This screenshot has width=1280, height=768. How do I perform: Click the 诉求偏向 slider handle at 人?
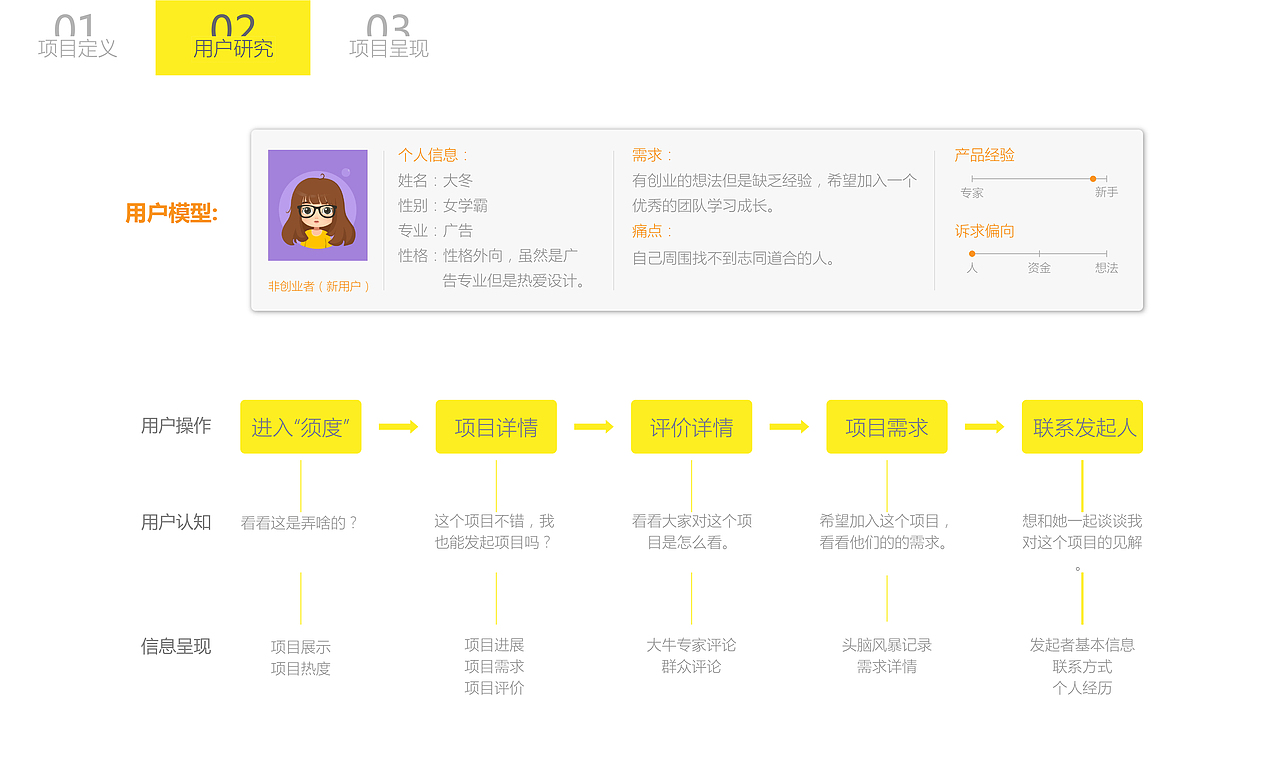pos(972,254)
